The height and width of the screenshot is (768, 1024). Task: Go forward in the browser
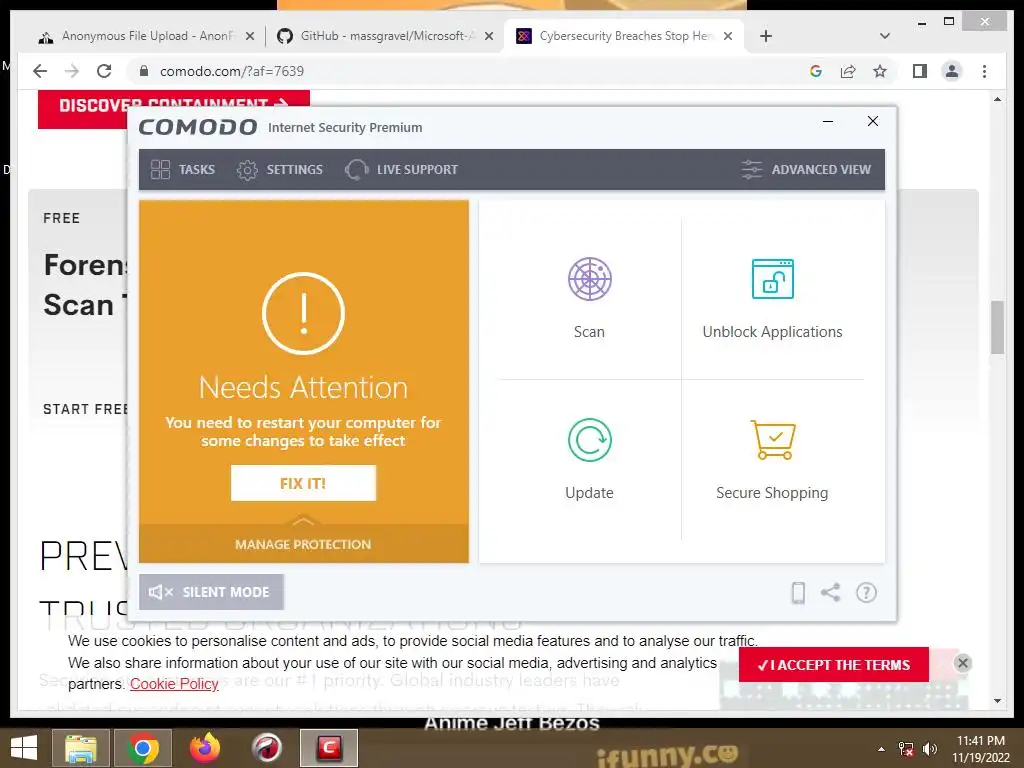pos(72,71)
